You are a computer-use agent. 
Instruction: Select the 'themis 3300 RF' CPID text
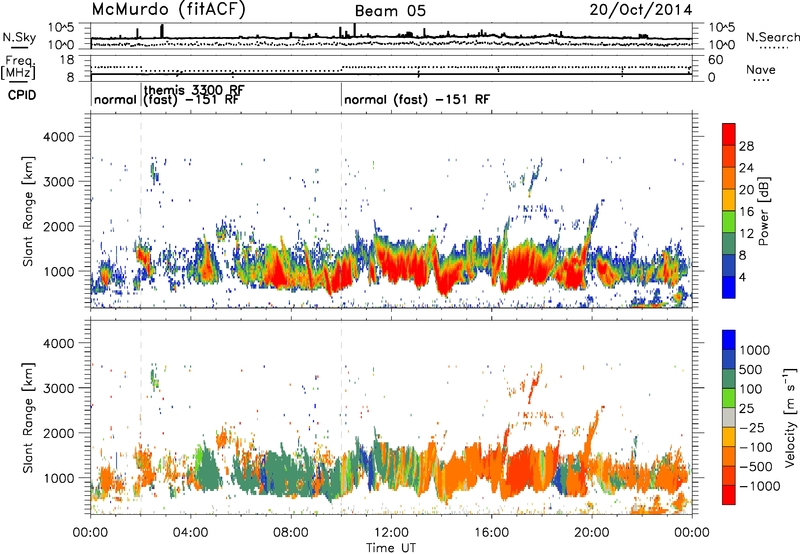(194, 90)
